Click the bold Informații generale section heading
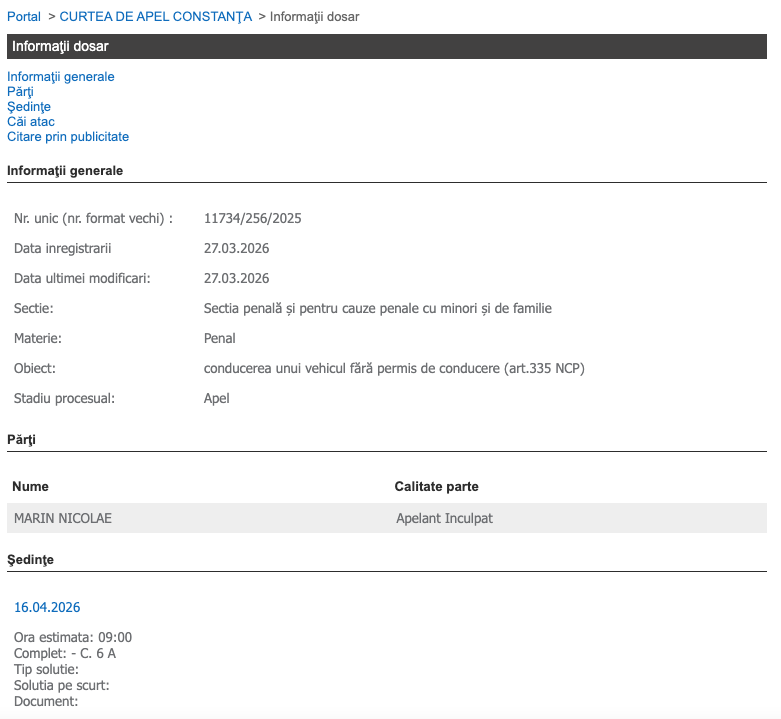This screenshot has height=719, width=781. pos(65,171)
